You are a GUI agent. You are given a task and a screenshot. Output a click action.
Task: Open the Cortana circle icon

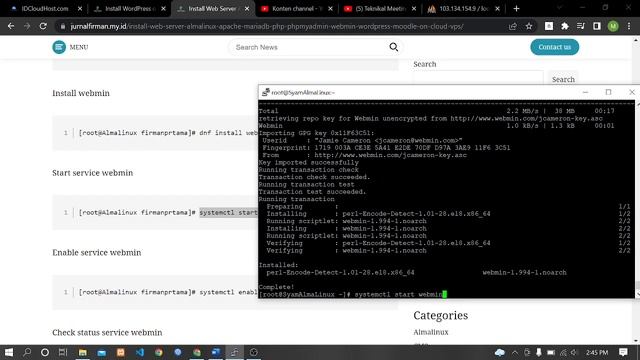pos(45,352)
